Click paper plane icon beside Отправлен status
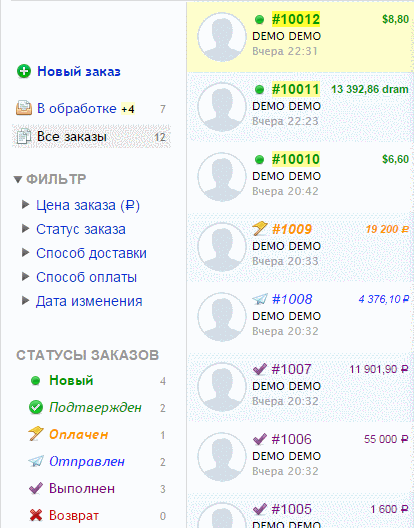Screen dimensions: 414x528 point(36,461)
